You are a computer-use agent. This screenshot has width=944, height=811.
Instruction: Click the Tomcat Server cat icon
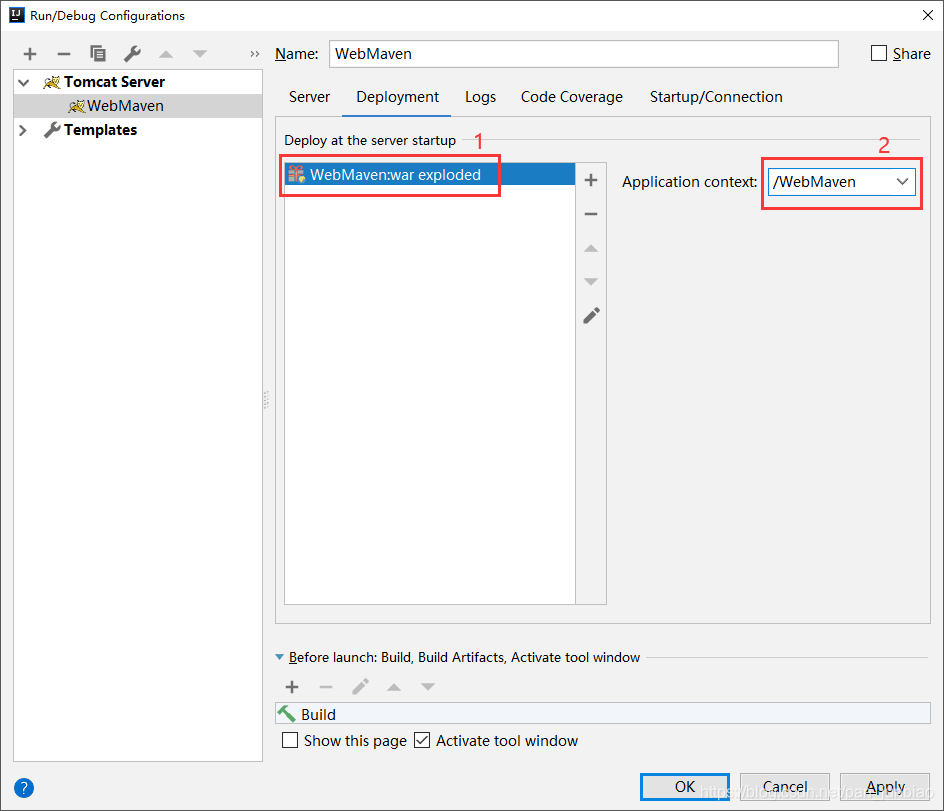[x=52, y=82]
